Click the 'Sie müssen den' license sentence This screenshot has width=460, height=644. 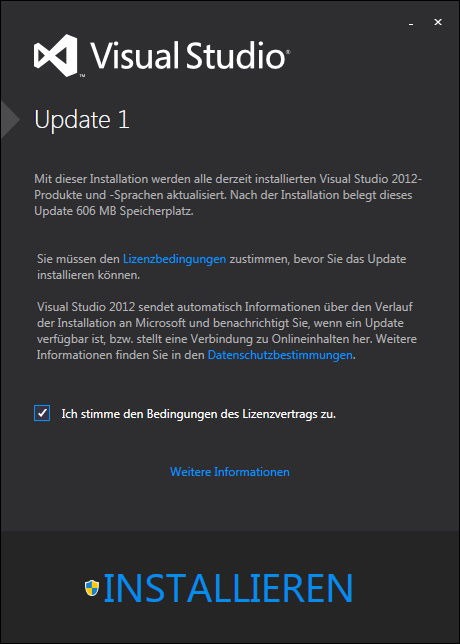[221, 267]
